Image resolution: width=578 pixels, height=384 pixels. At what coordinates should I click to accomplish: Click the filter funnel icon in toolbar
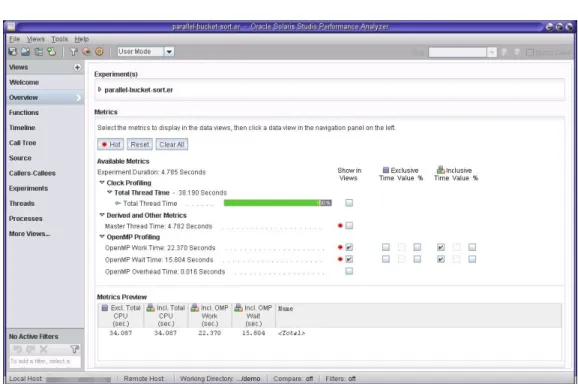74,52
